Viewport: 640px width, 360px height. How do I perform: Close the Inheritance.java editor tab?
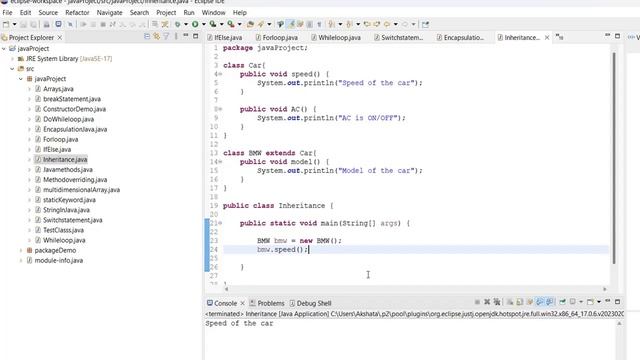point(547,38)
